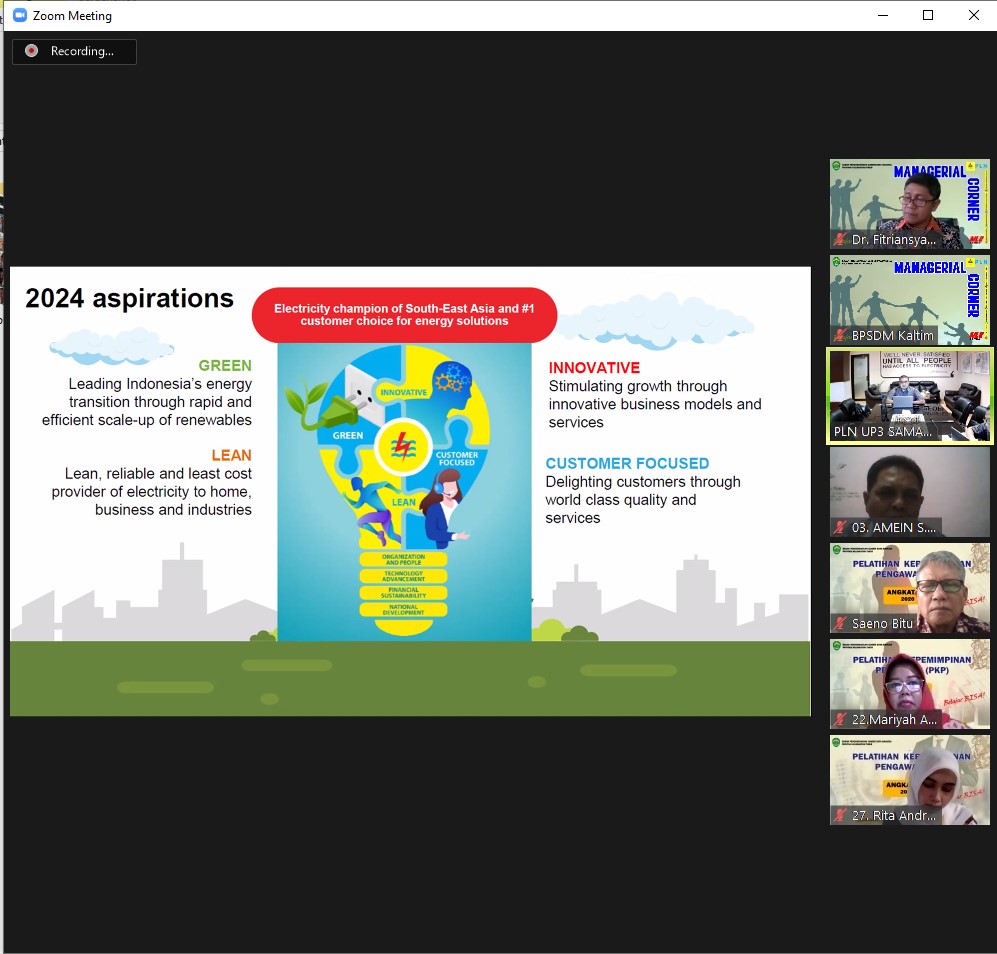Click the 'NATIONAL DEVELOPMENT' yellow bar
997x954 pixels.
pos(403,610)
